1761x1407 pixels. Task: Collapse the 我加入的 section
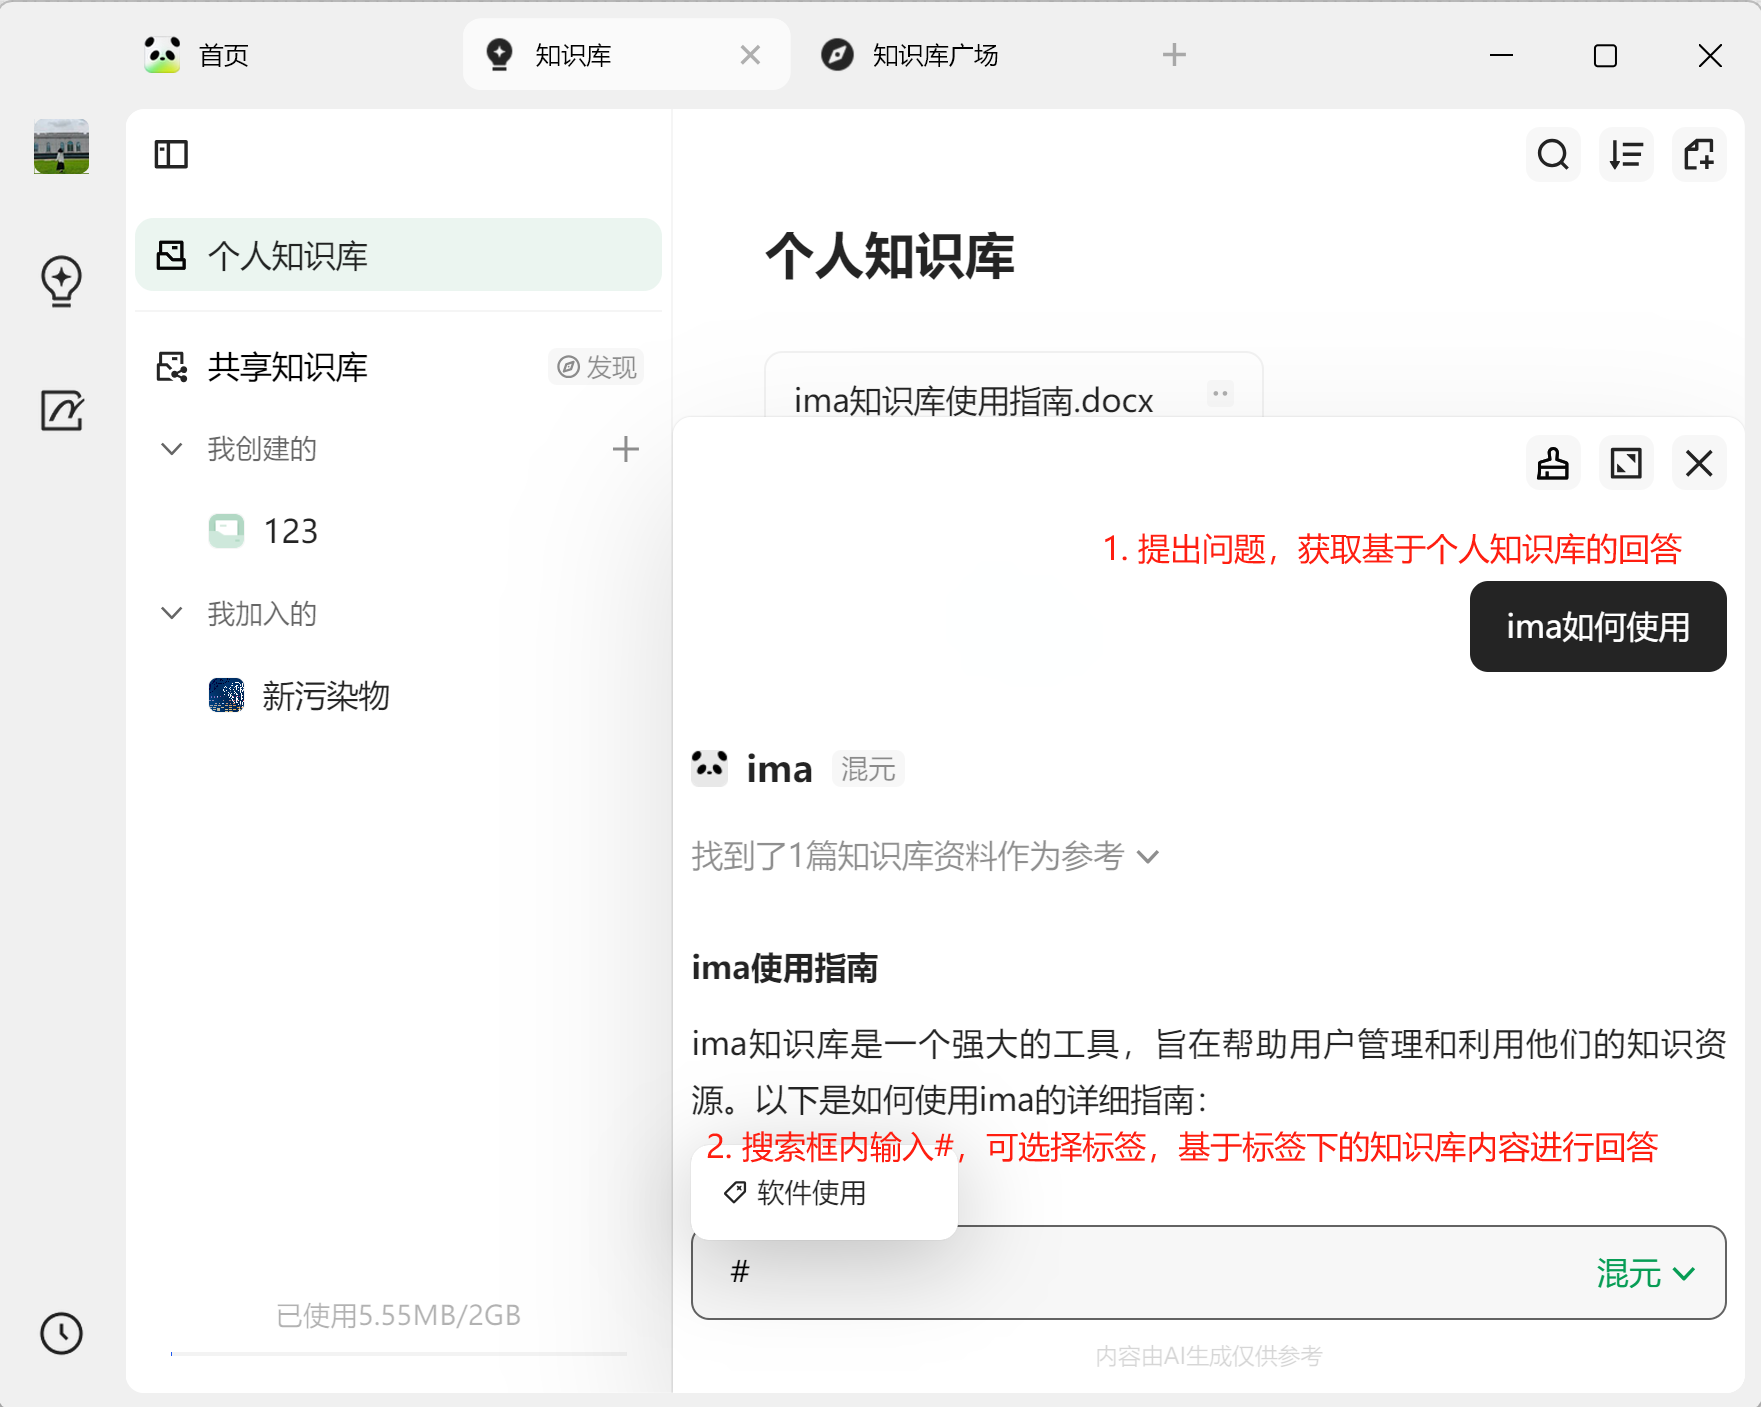(x=171, y=613)
